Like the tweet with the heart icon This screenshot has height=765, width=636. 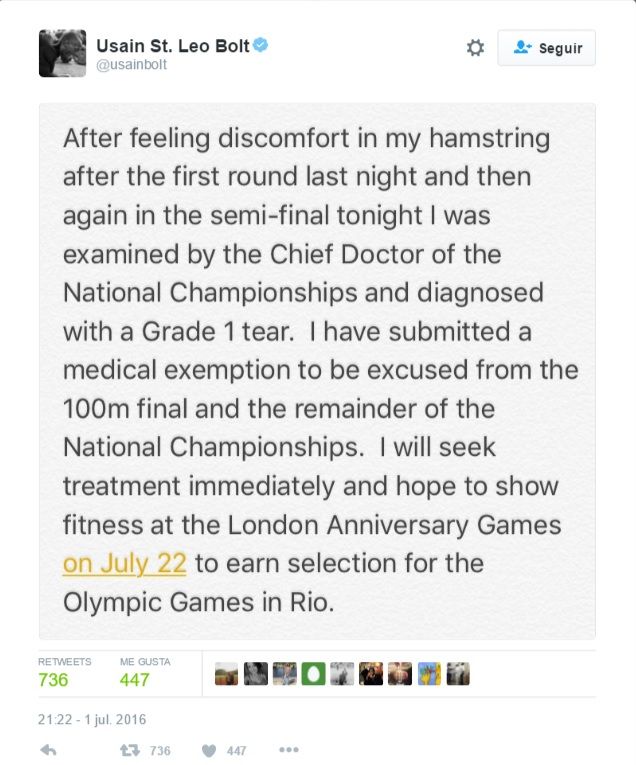click(209, 750)
